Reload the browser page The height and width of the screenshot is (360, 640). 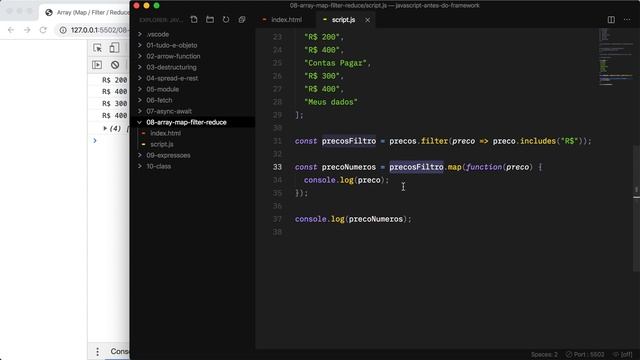point(43,30)
